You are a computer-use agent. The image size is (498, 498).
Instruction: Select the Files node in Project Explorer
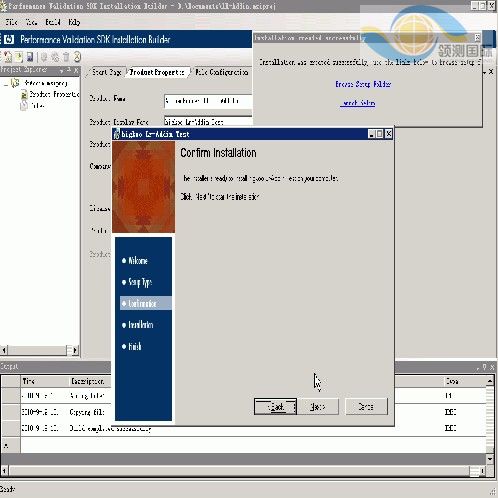pos(37,106)
